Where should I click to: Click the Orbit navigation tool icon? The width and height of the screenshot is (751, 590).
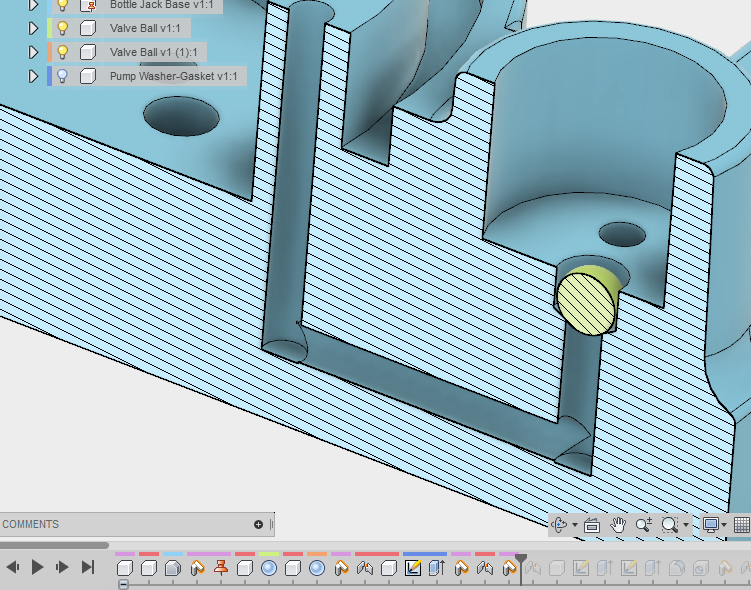559,525
